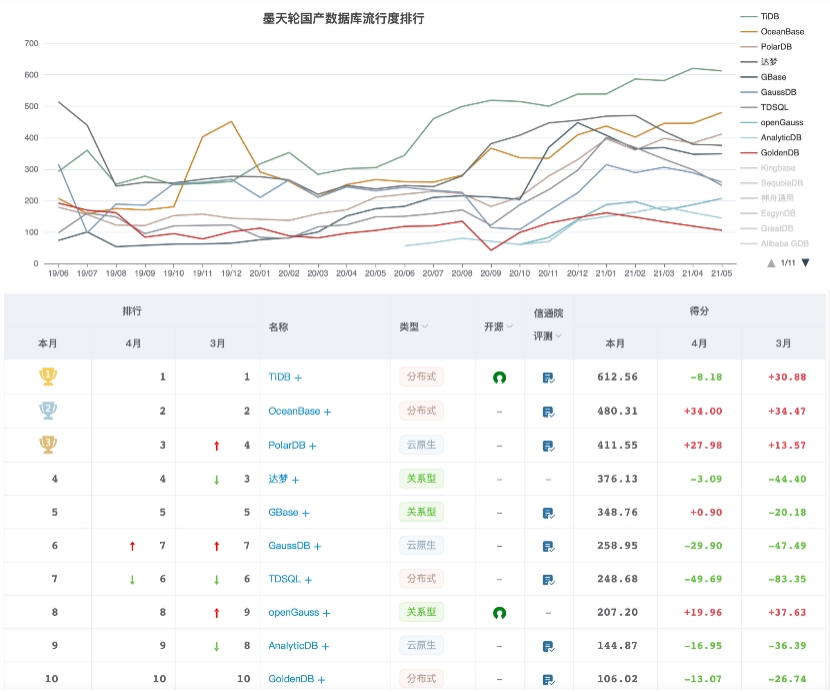Open GBase's evaluation certificate icon
The width and height of the screenshot is (830, 692).
click(x=548, y=513)
